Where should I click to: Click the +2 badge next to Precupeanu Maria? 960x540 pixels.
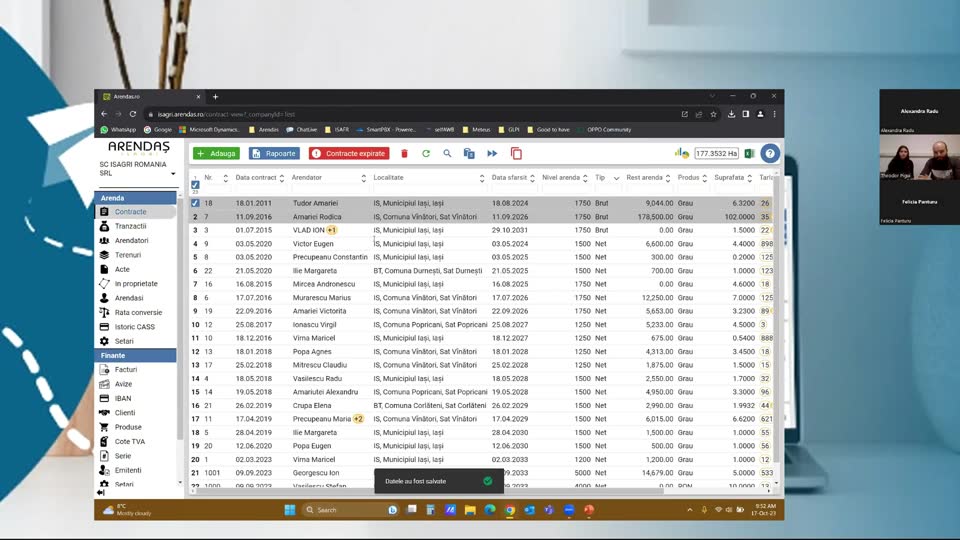[358, 419]
